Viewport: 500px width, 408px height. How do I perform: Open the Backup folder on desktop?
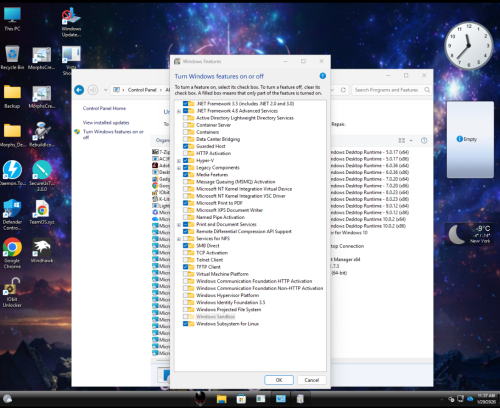pos(12,96)
